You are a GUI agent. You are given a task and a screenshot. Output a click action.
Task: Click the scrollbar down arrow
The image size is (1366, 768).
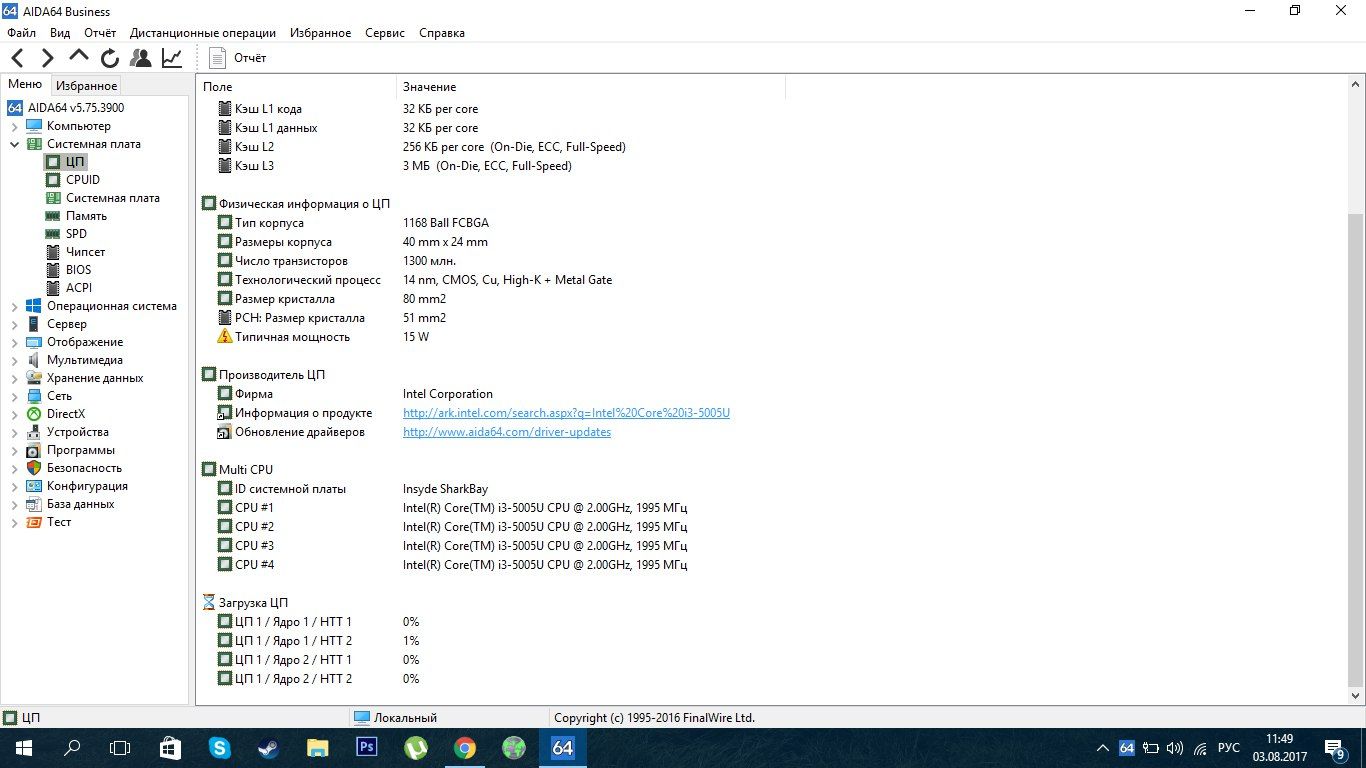click(1355, 695)
